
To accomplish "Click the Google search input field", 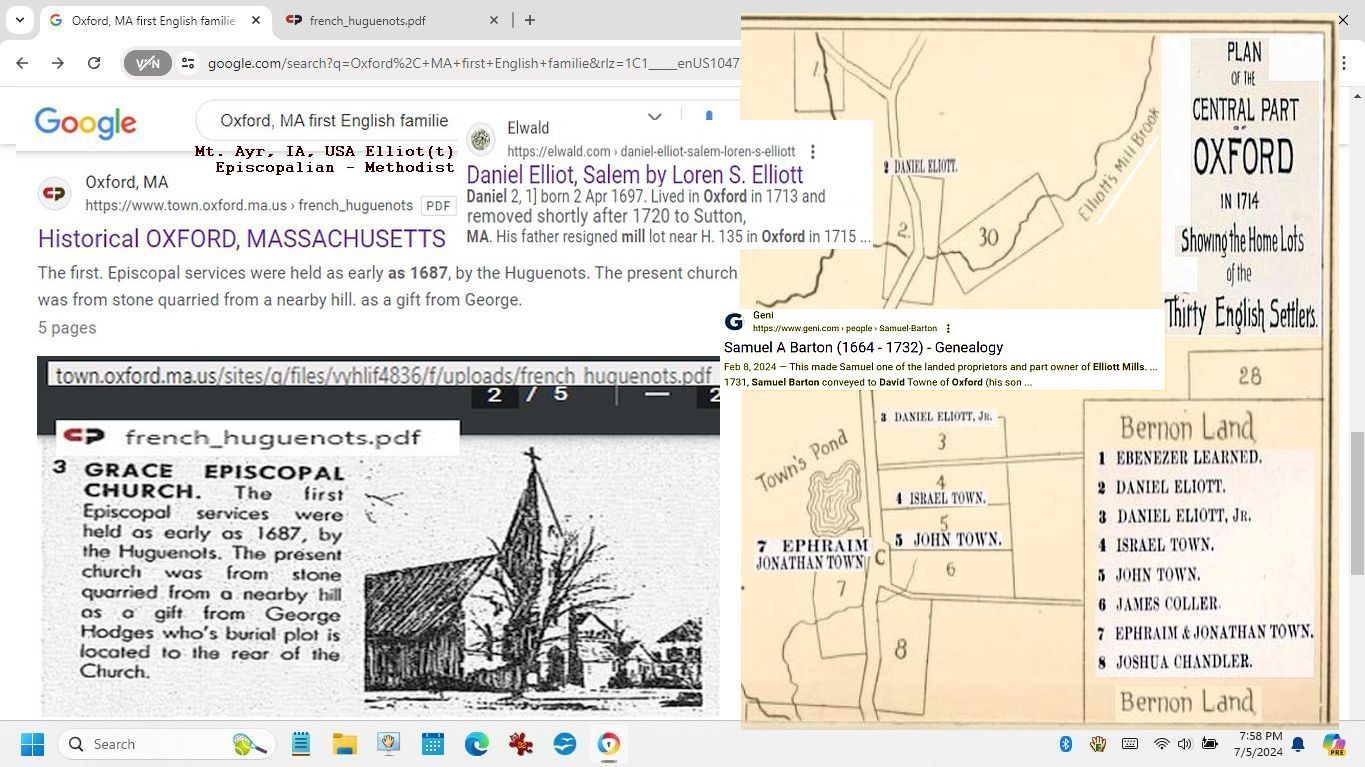I will click(x=334, y=121).
